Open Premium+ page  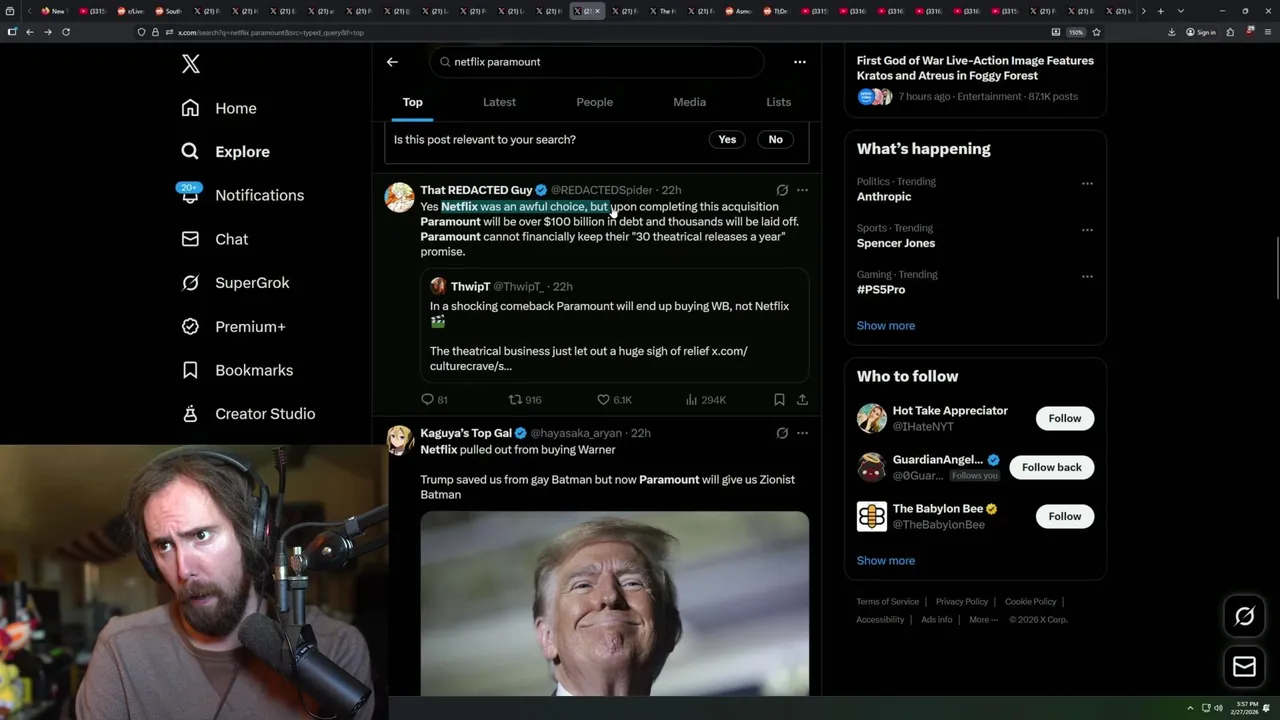click(233, 327)
